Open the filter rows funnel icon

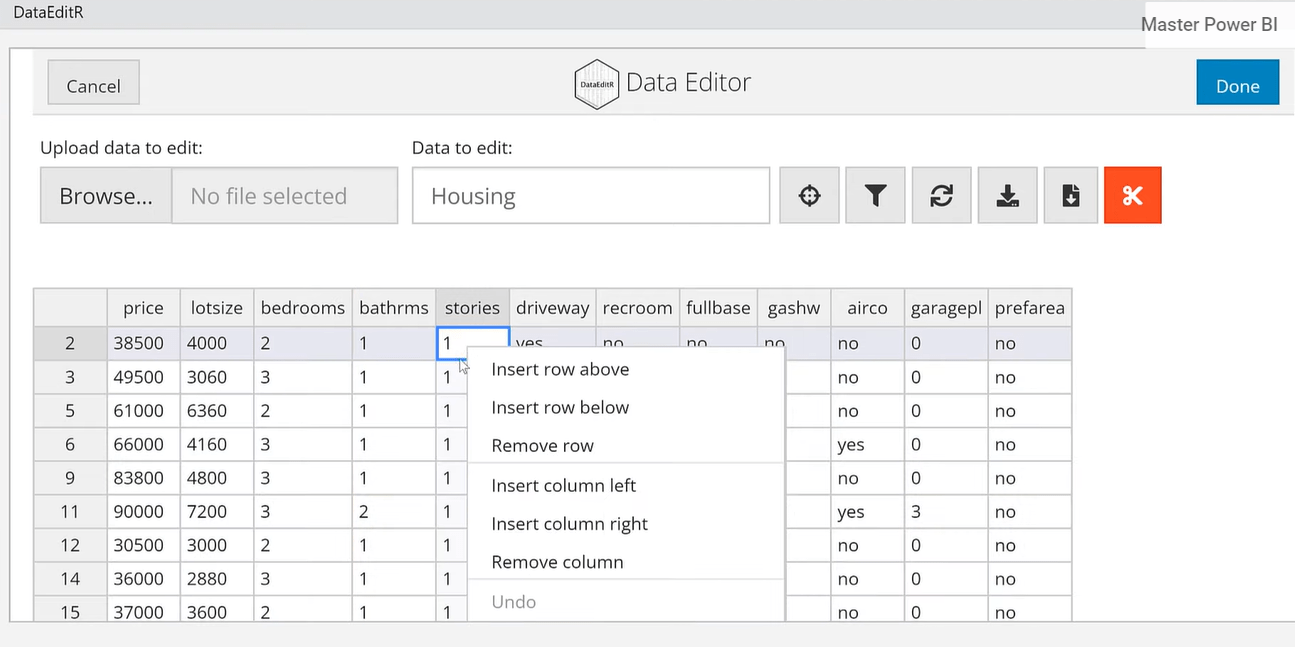[875, 195]
